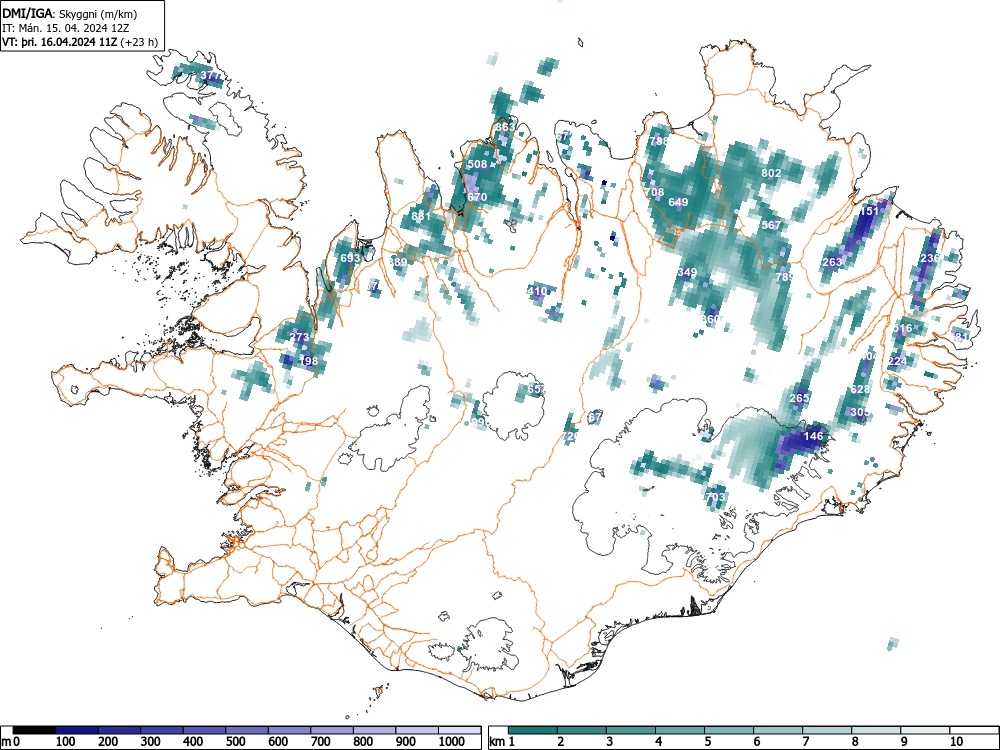
Task: Click the visibility value 224
Action: pyautogui.click(x=897, y=362)
